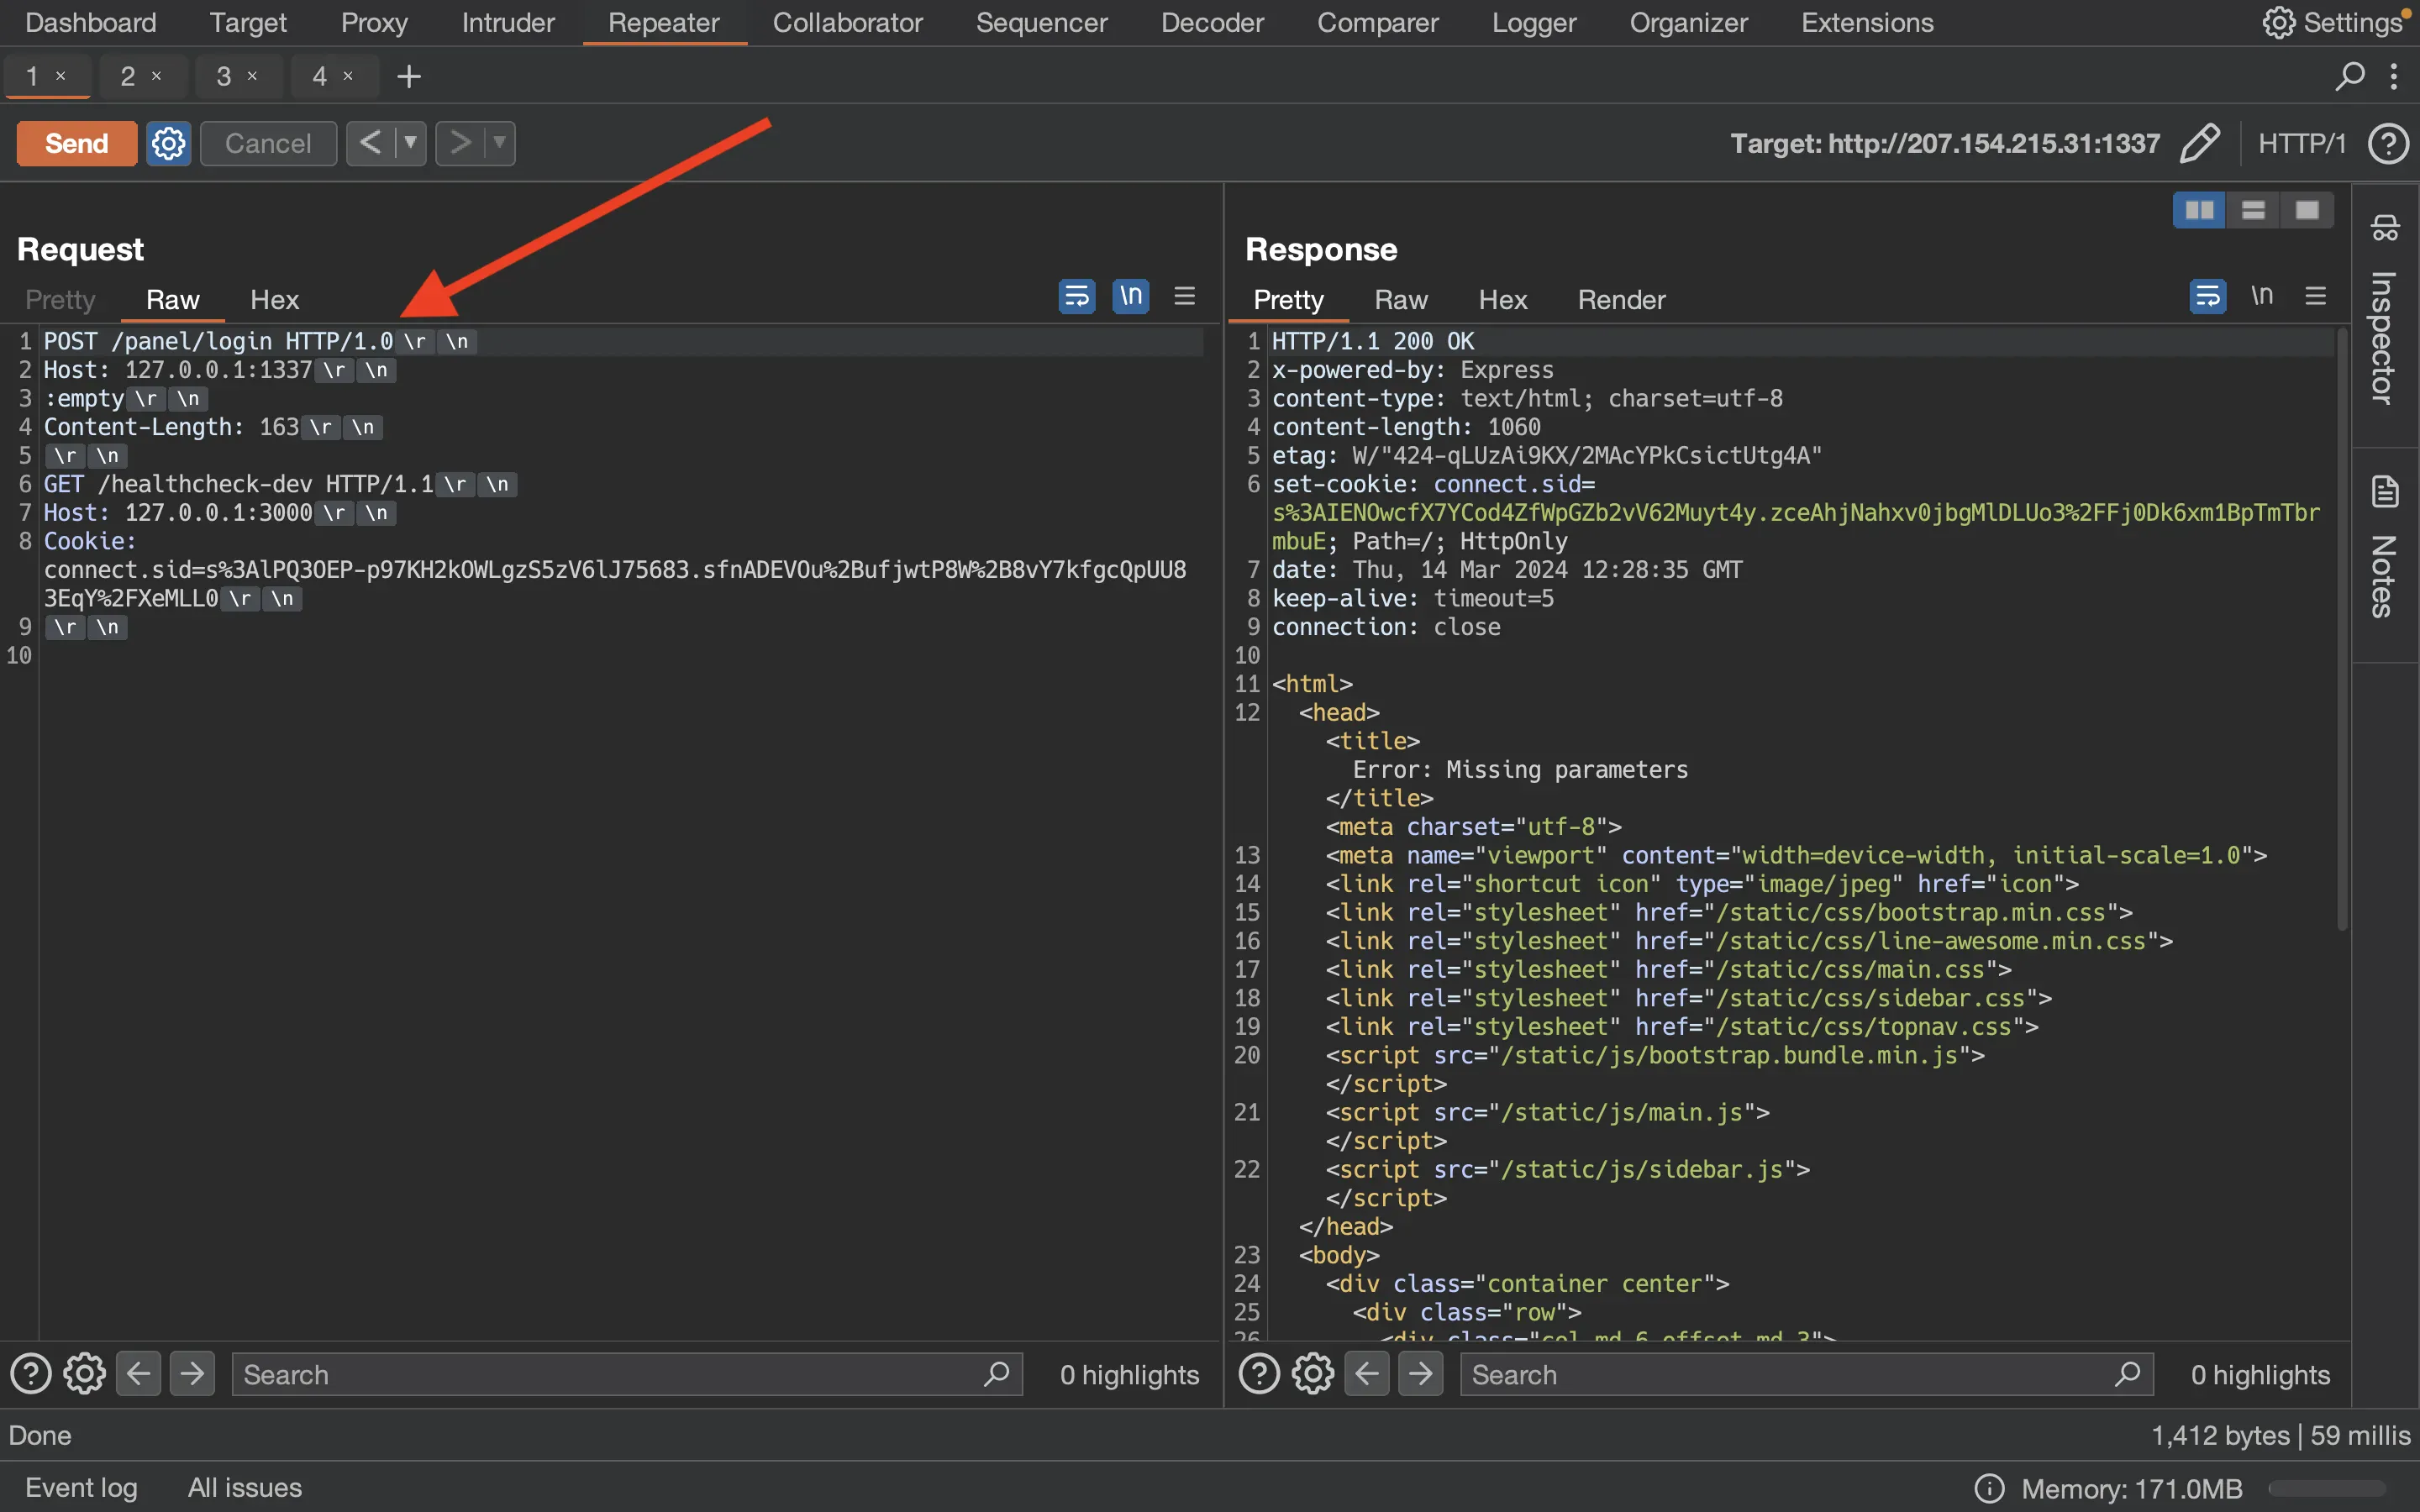Click magnifier icon in response search field
This screenshot has height=1512, width=2420.
coord(2127,1374)
